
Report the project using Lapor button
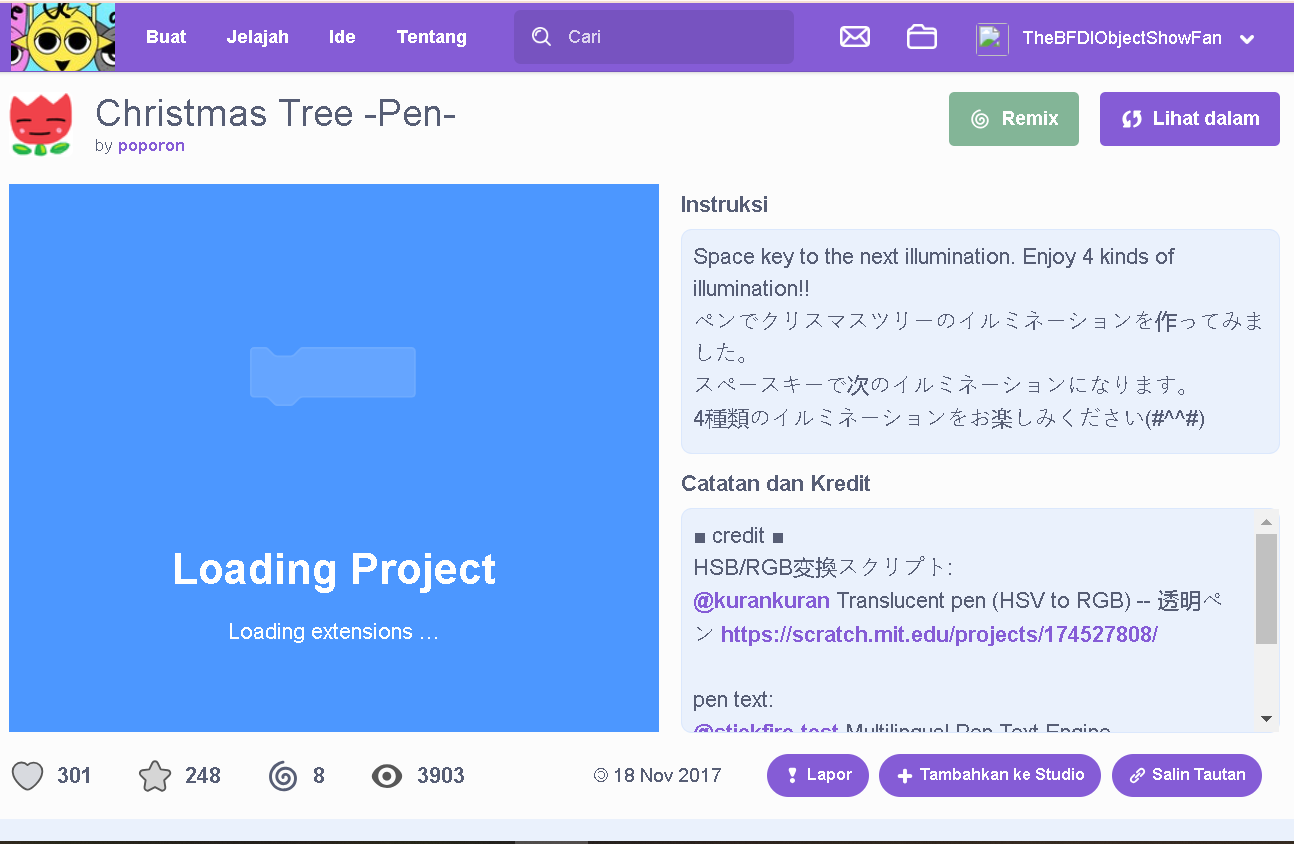coord(817,775)
